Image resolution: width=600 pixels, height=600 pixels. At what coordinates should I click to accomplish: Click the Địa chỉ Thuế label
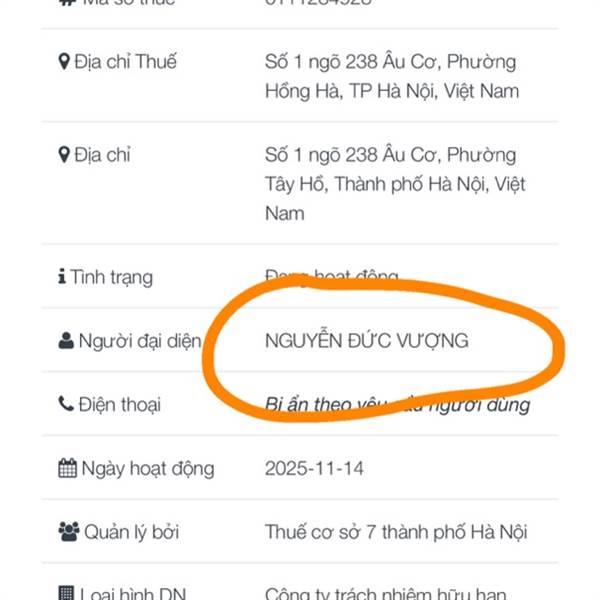point(125,62)
